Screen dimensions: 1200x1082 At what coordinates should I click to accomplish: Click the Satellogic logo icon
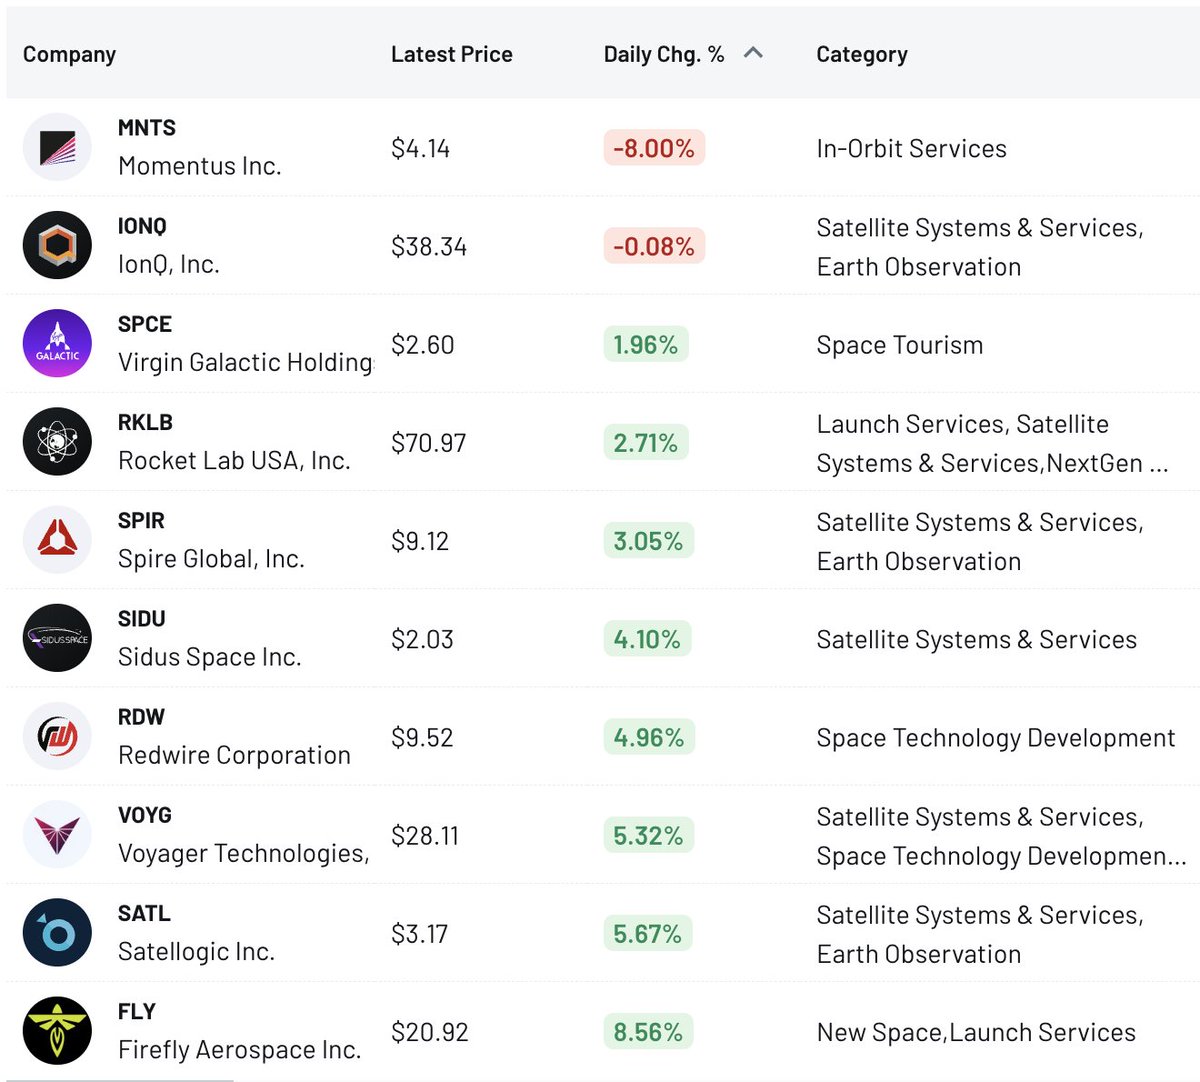tap(57, 932)
